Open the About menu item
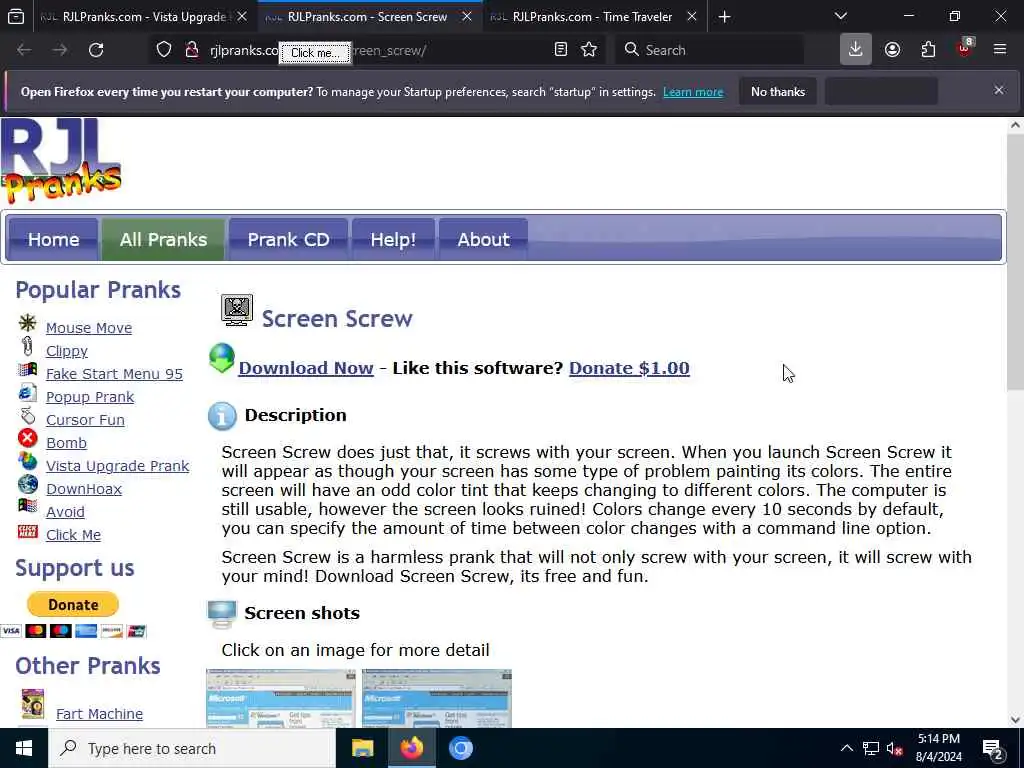 pyautogui.click(x=483, y=240)
